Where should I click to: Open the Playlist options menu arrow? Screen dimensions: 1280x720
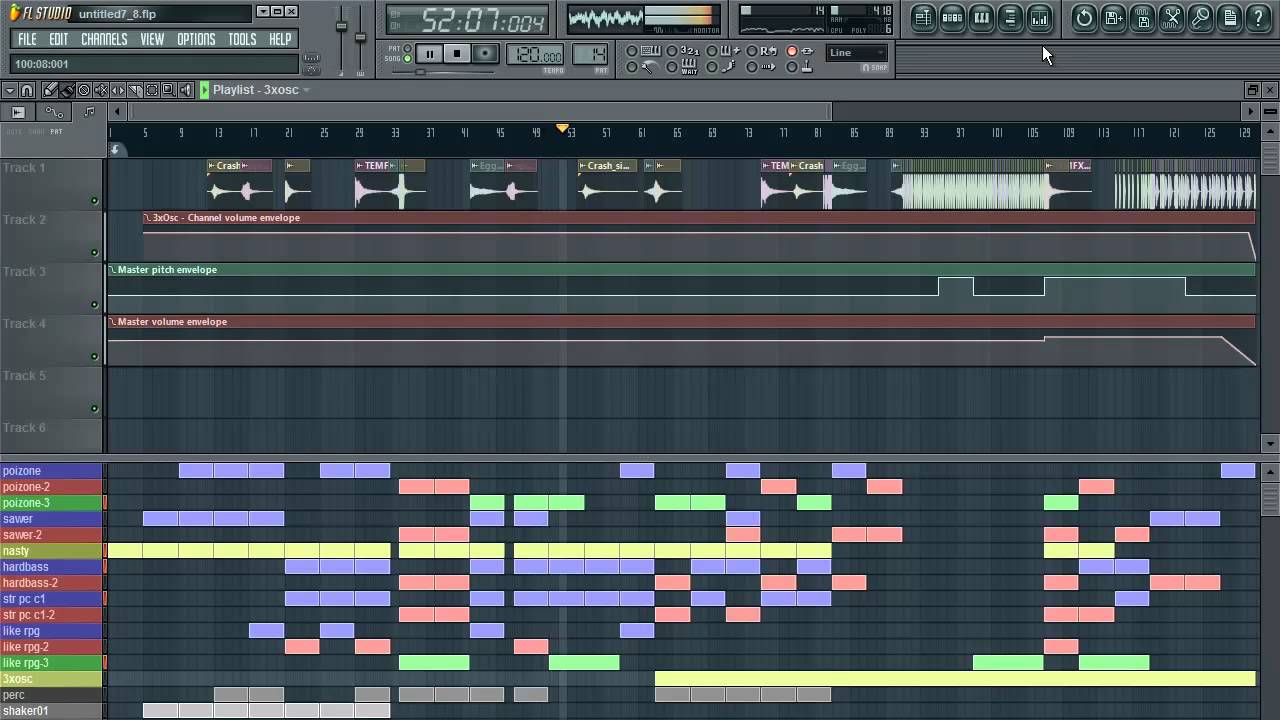(10, 90)
